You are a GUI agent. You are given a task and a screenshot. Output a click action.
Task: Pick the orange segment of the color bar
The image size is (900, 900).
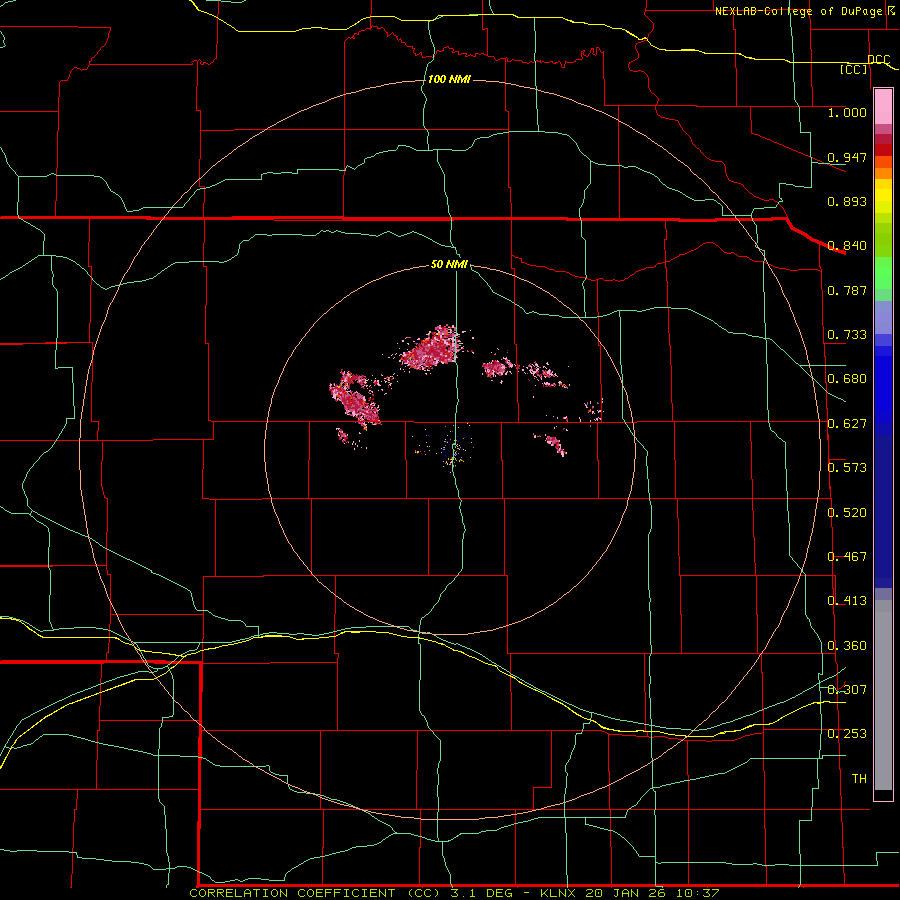pos(883,173)
